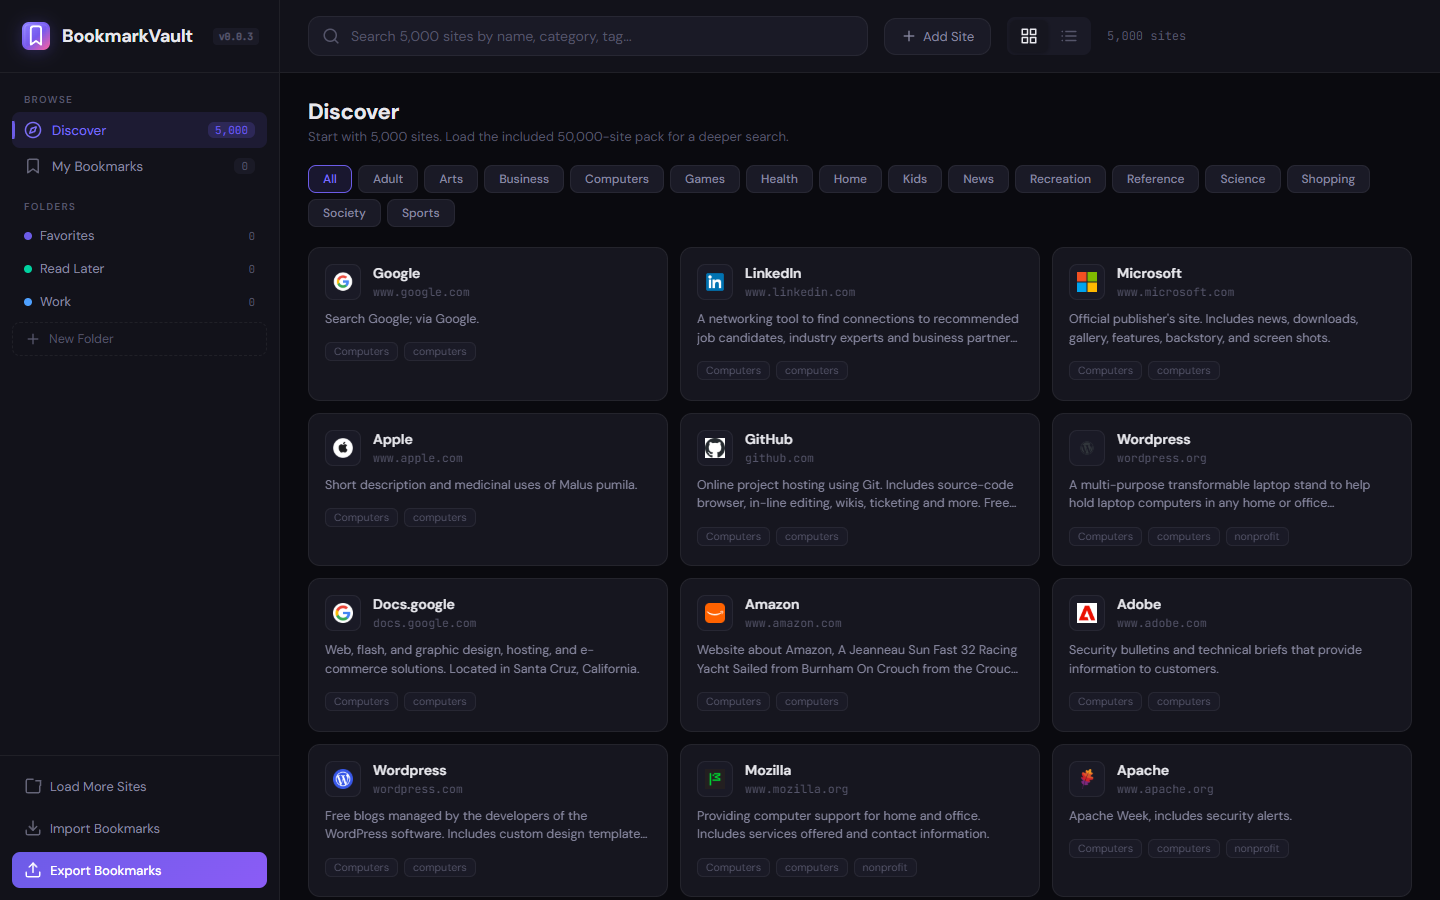Click the nonprofit tag on Apache card

point(1257,849)
